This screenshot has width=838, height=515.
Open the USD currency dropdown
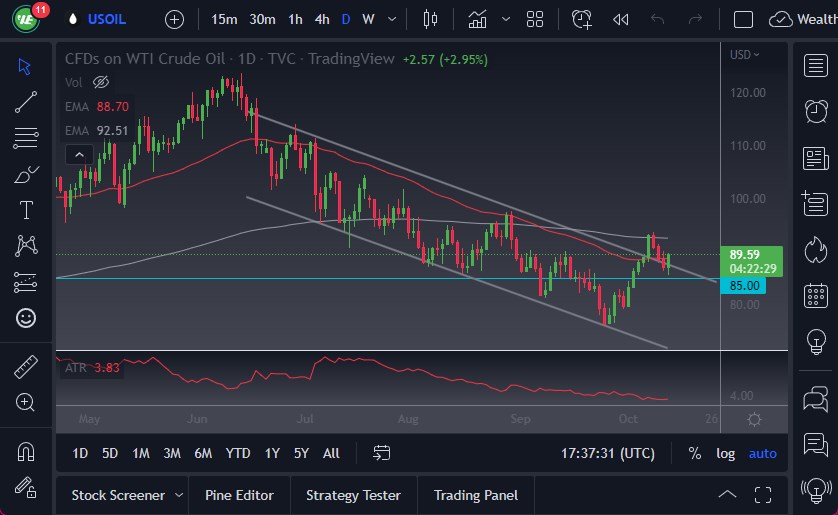tap(743, 54)
